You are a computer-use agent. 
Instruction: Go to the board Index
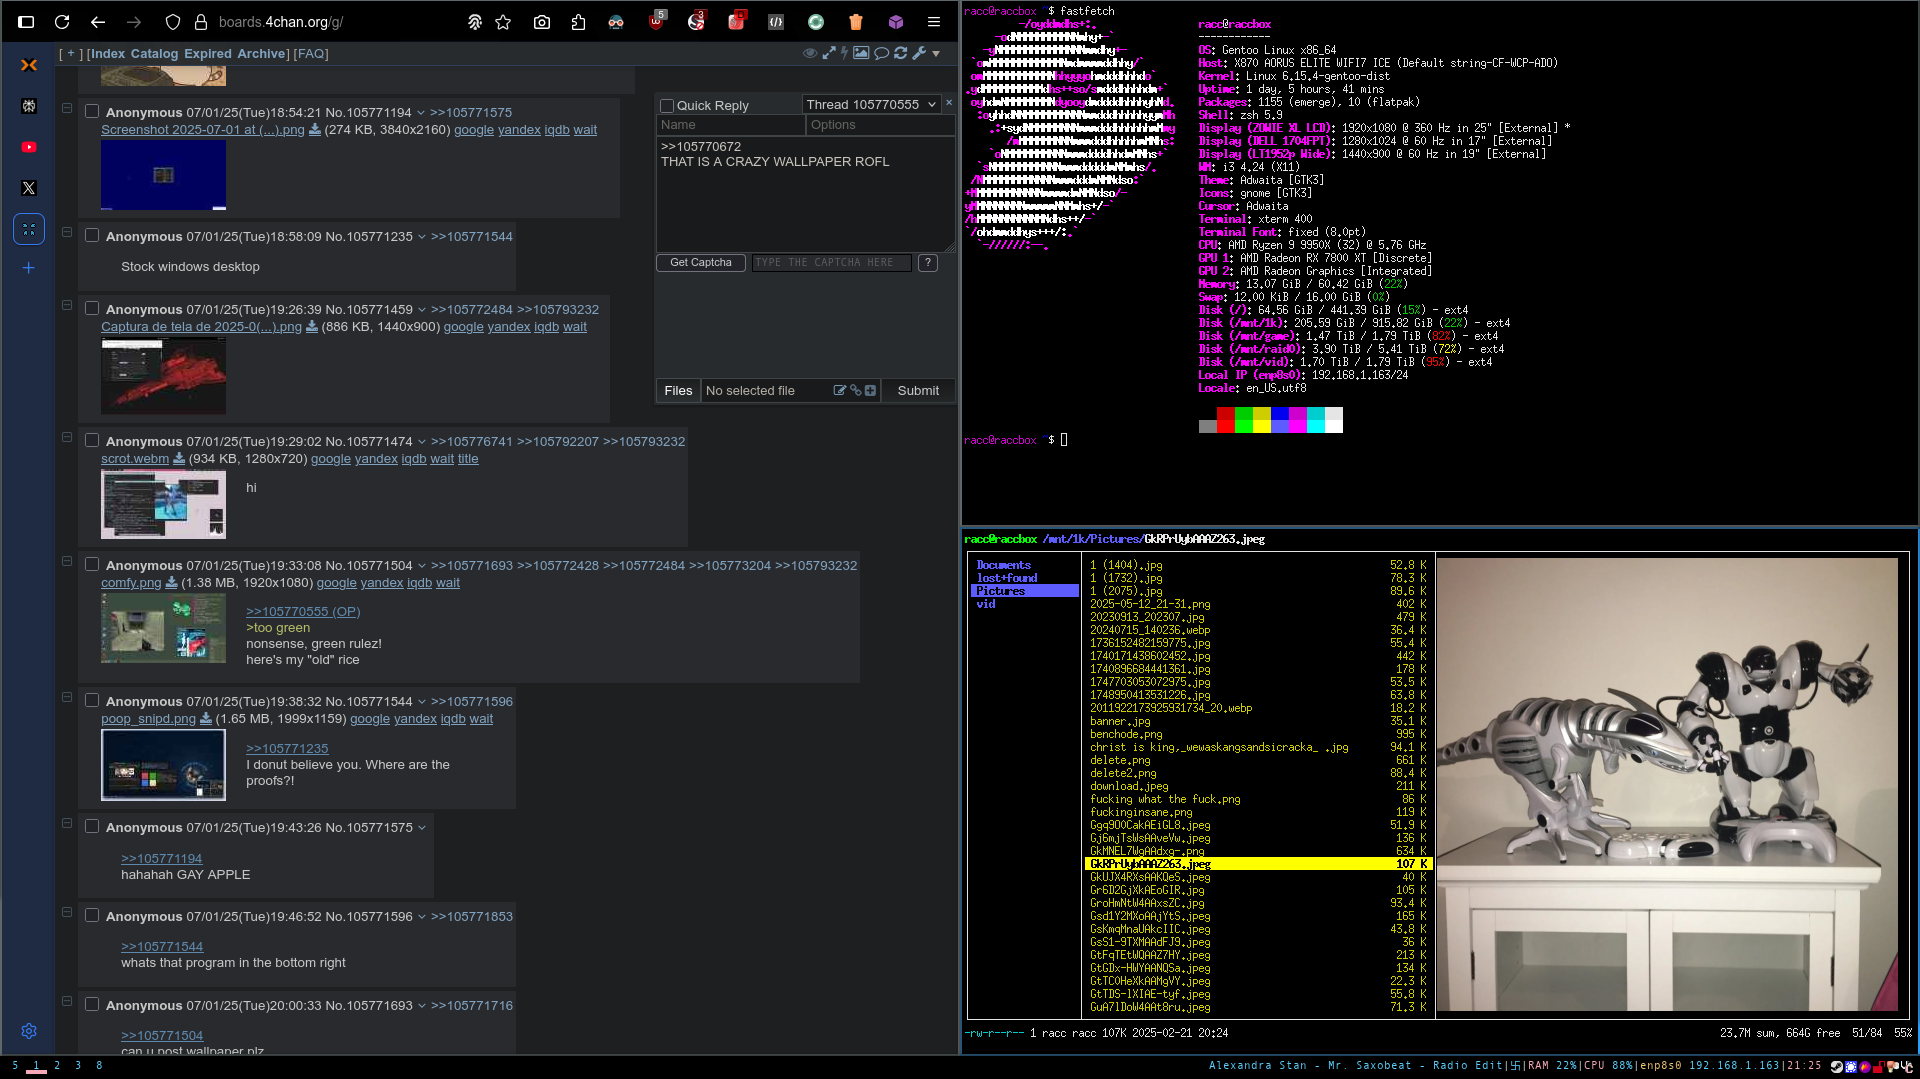(108, 54)
